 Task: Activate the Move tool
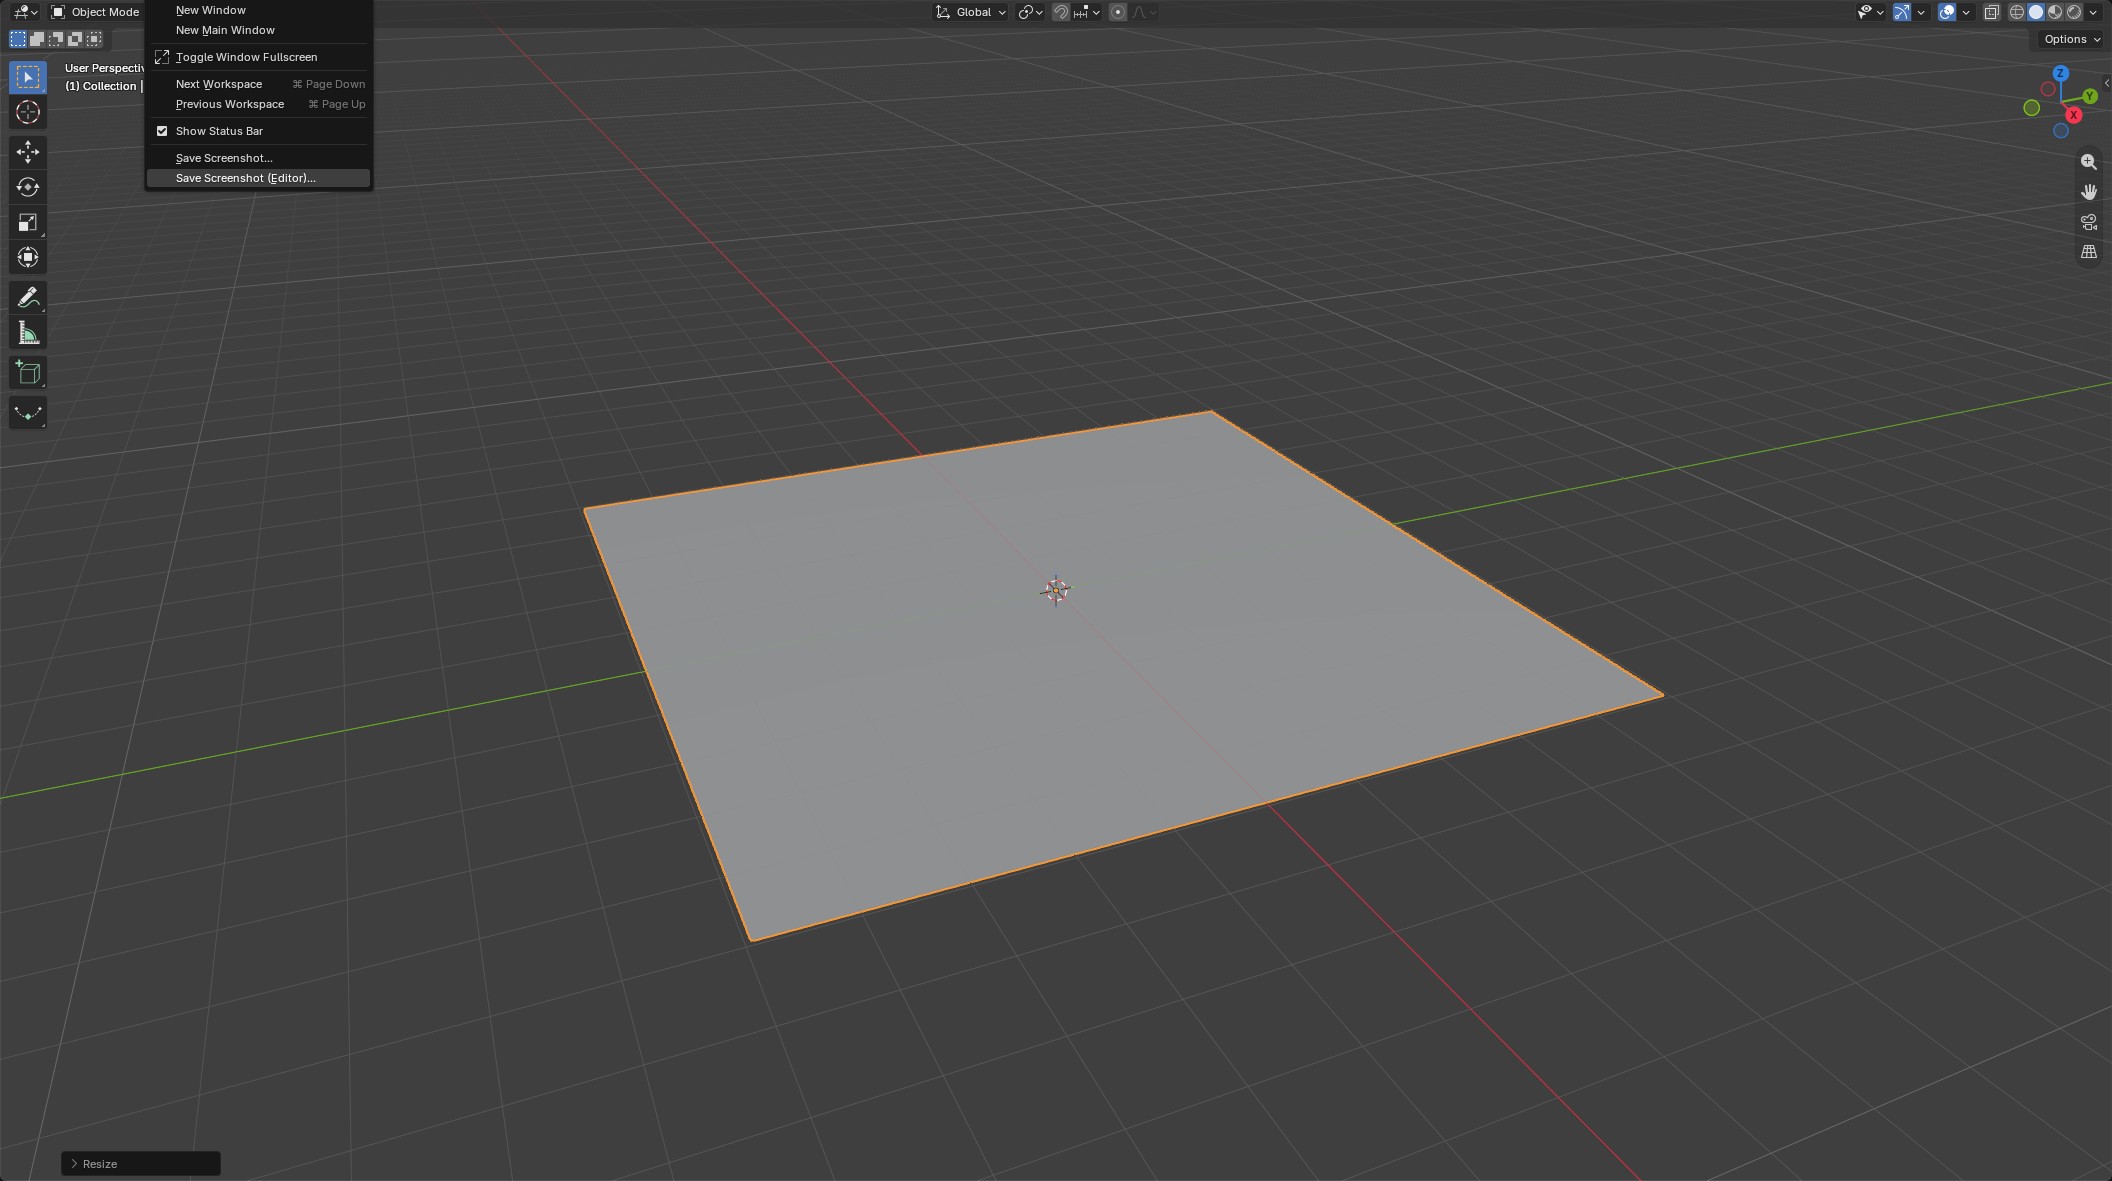tap(28, 152)
